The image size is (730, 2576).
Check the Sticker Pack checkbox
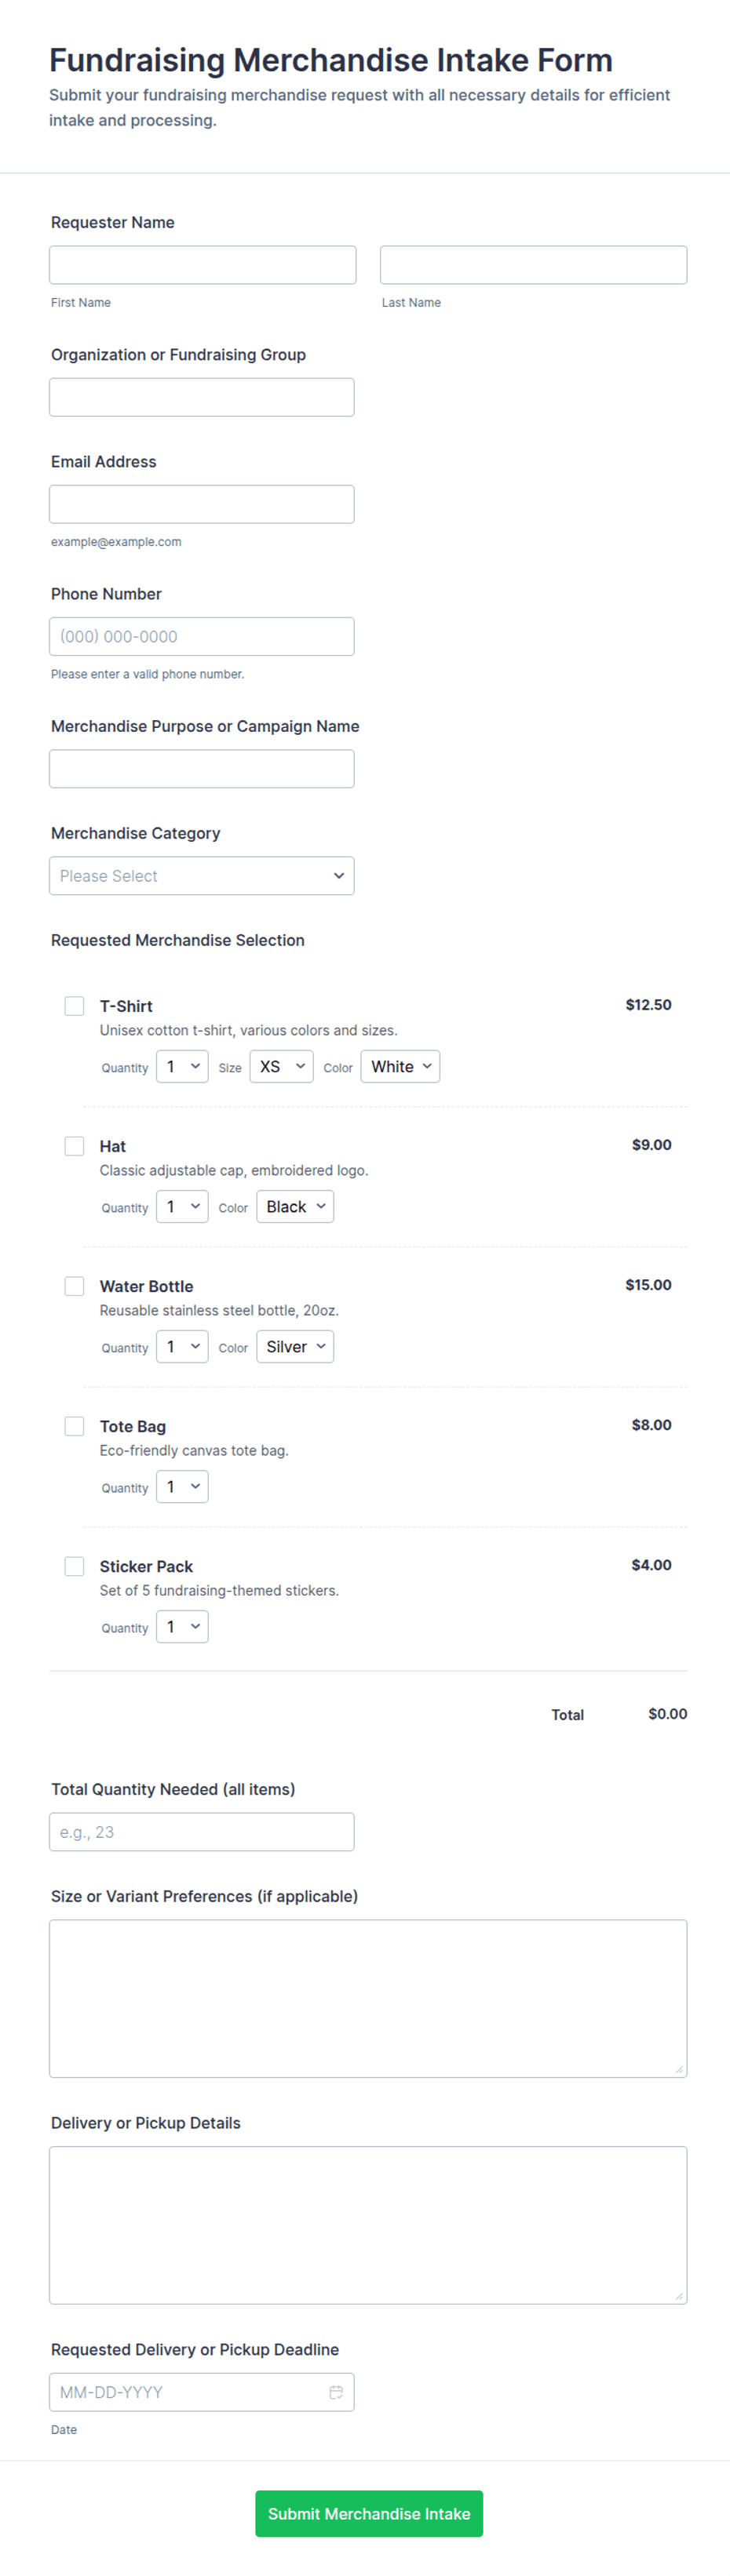point(74,1565)
